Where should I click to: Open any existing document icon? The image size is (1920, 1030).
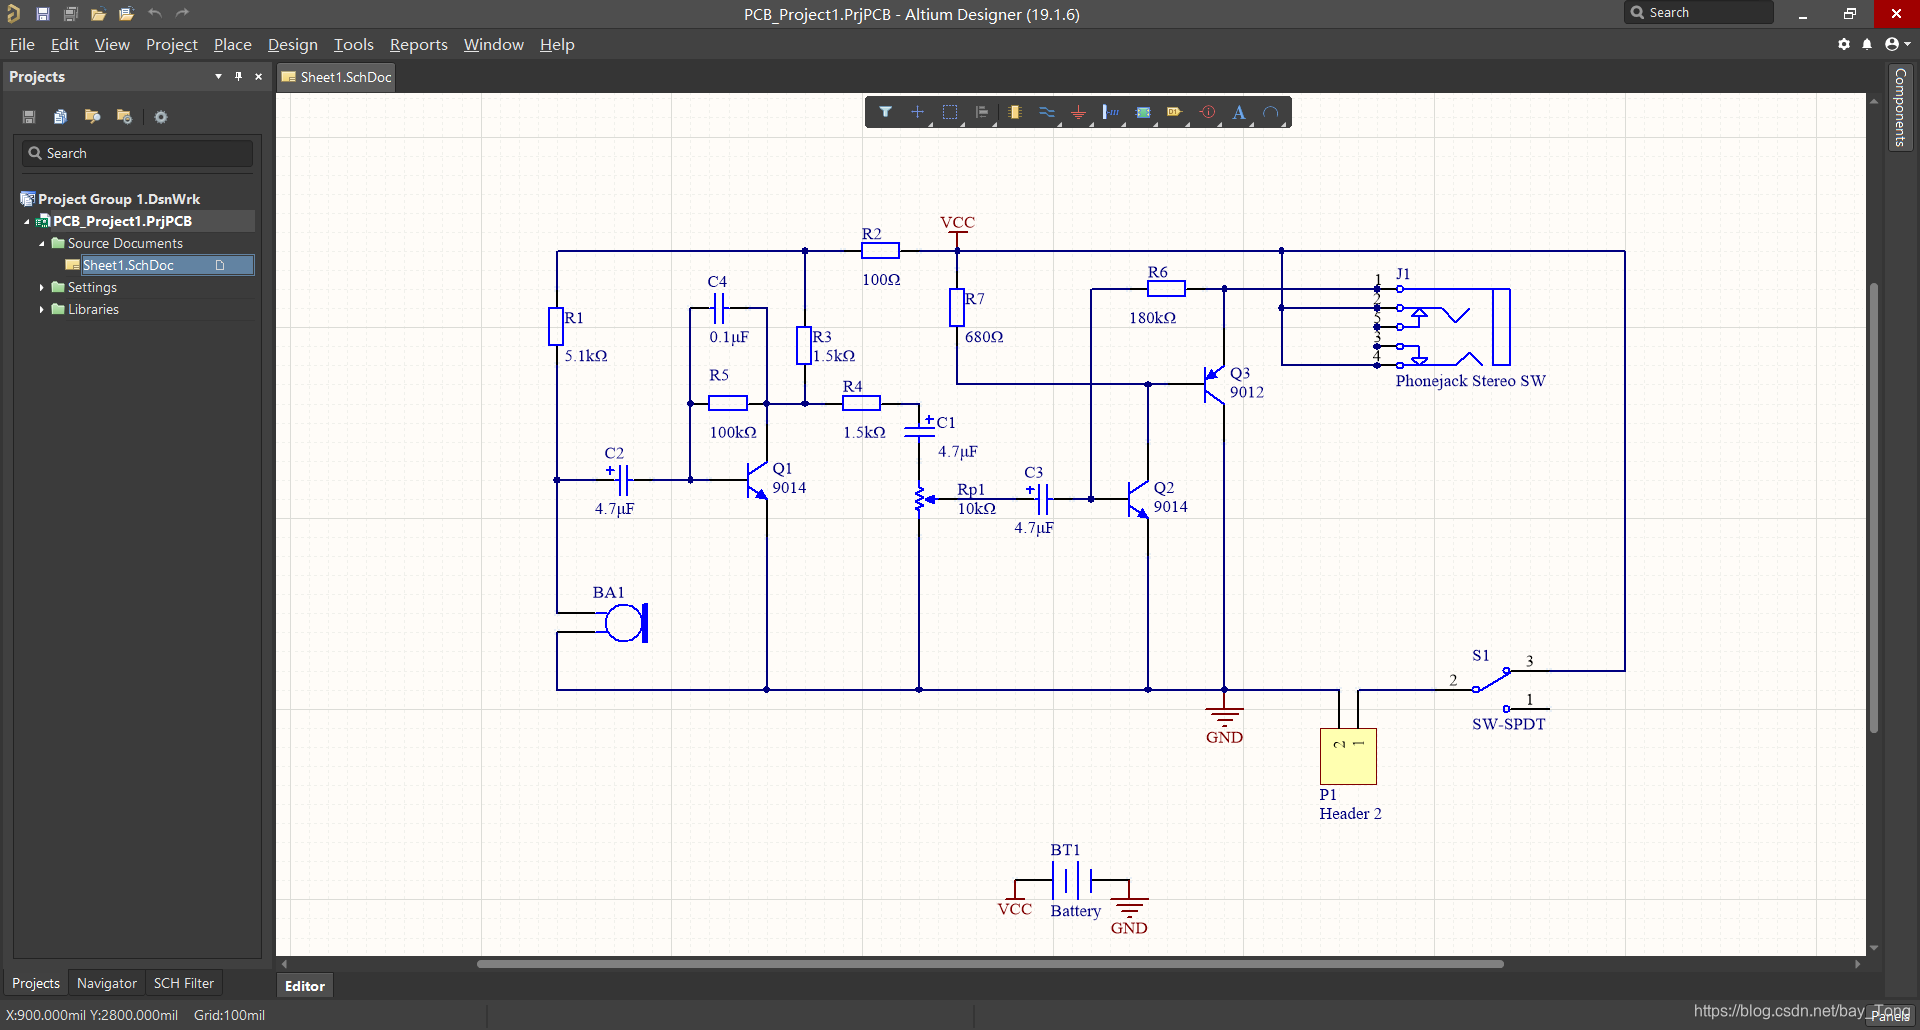click(x=98, y=14)
